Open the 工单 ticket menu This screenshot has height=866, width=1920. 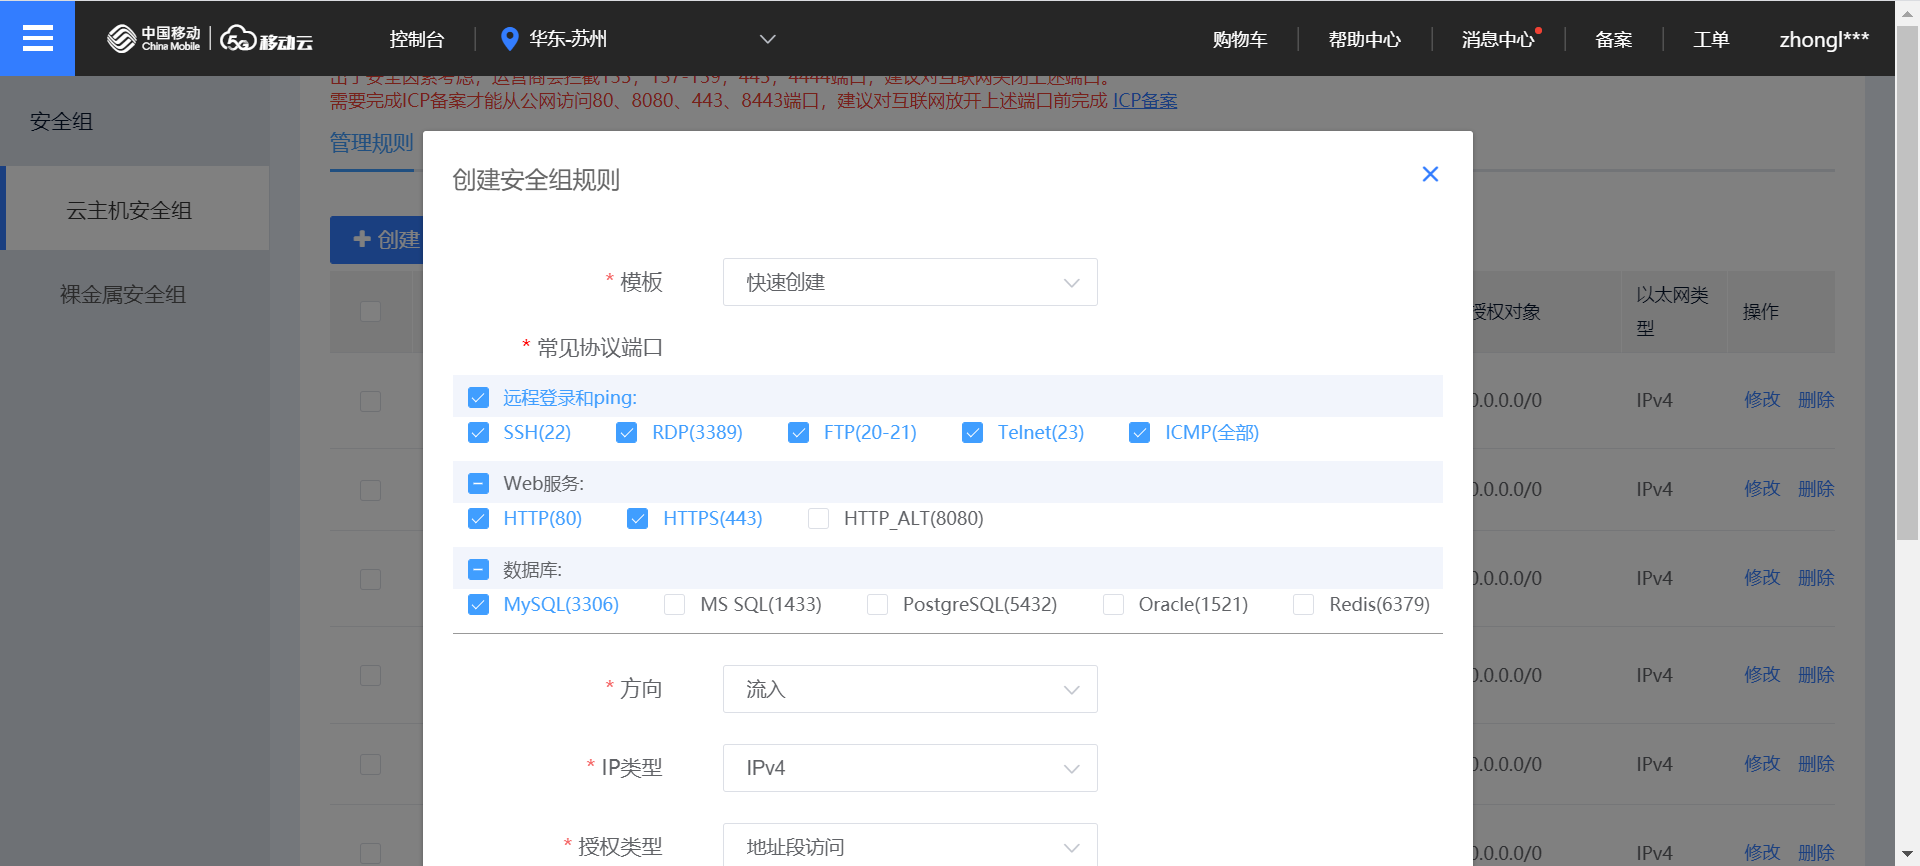pos(1711,39)
